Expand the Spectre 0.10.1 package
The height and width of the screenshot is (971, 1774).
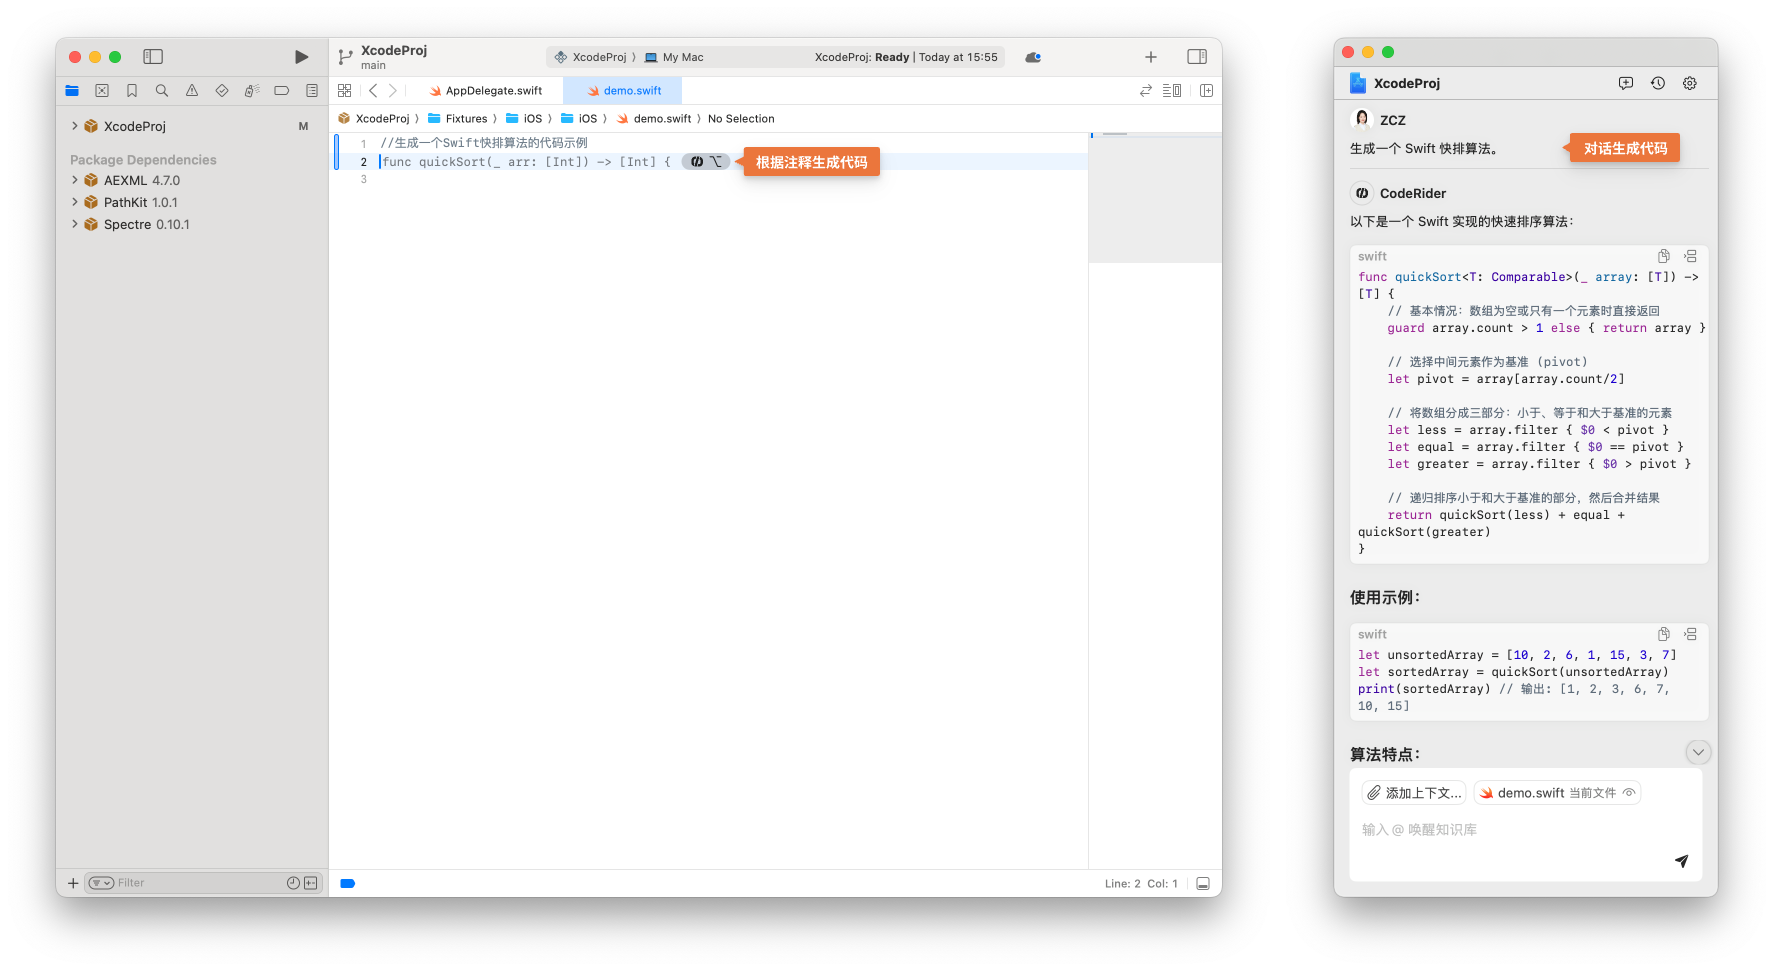point(75,224)
